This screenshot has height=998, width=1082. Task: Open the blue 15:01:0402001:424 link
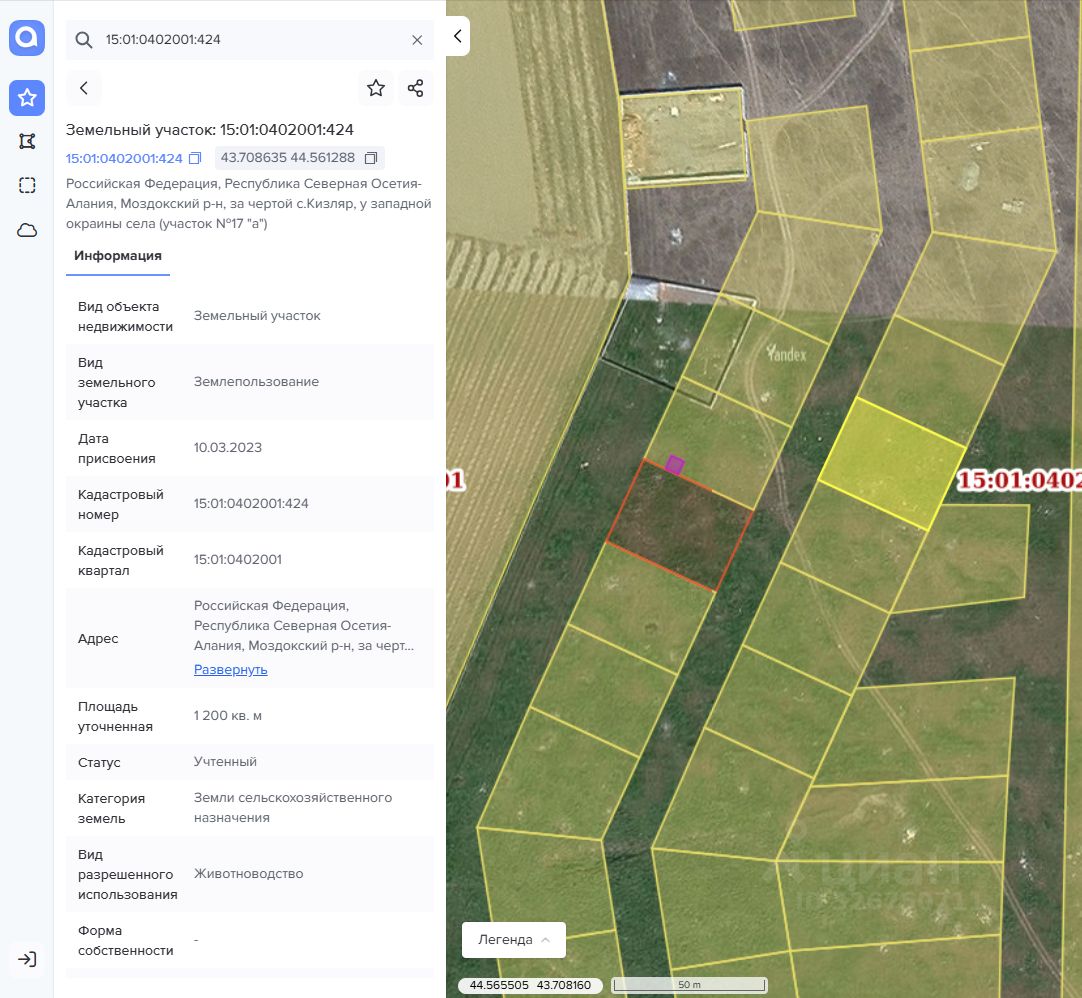point(124,158)
